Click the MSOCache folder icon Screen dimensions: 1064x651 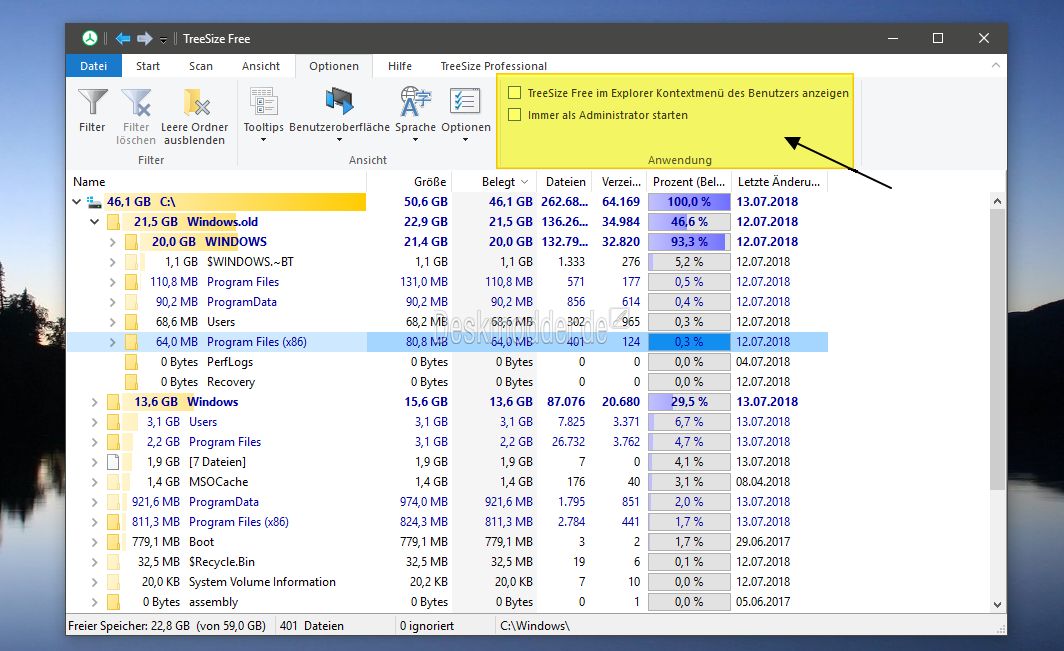coord(113,482)
